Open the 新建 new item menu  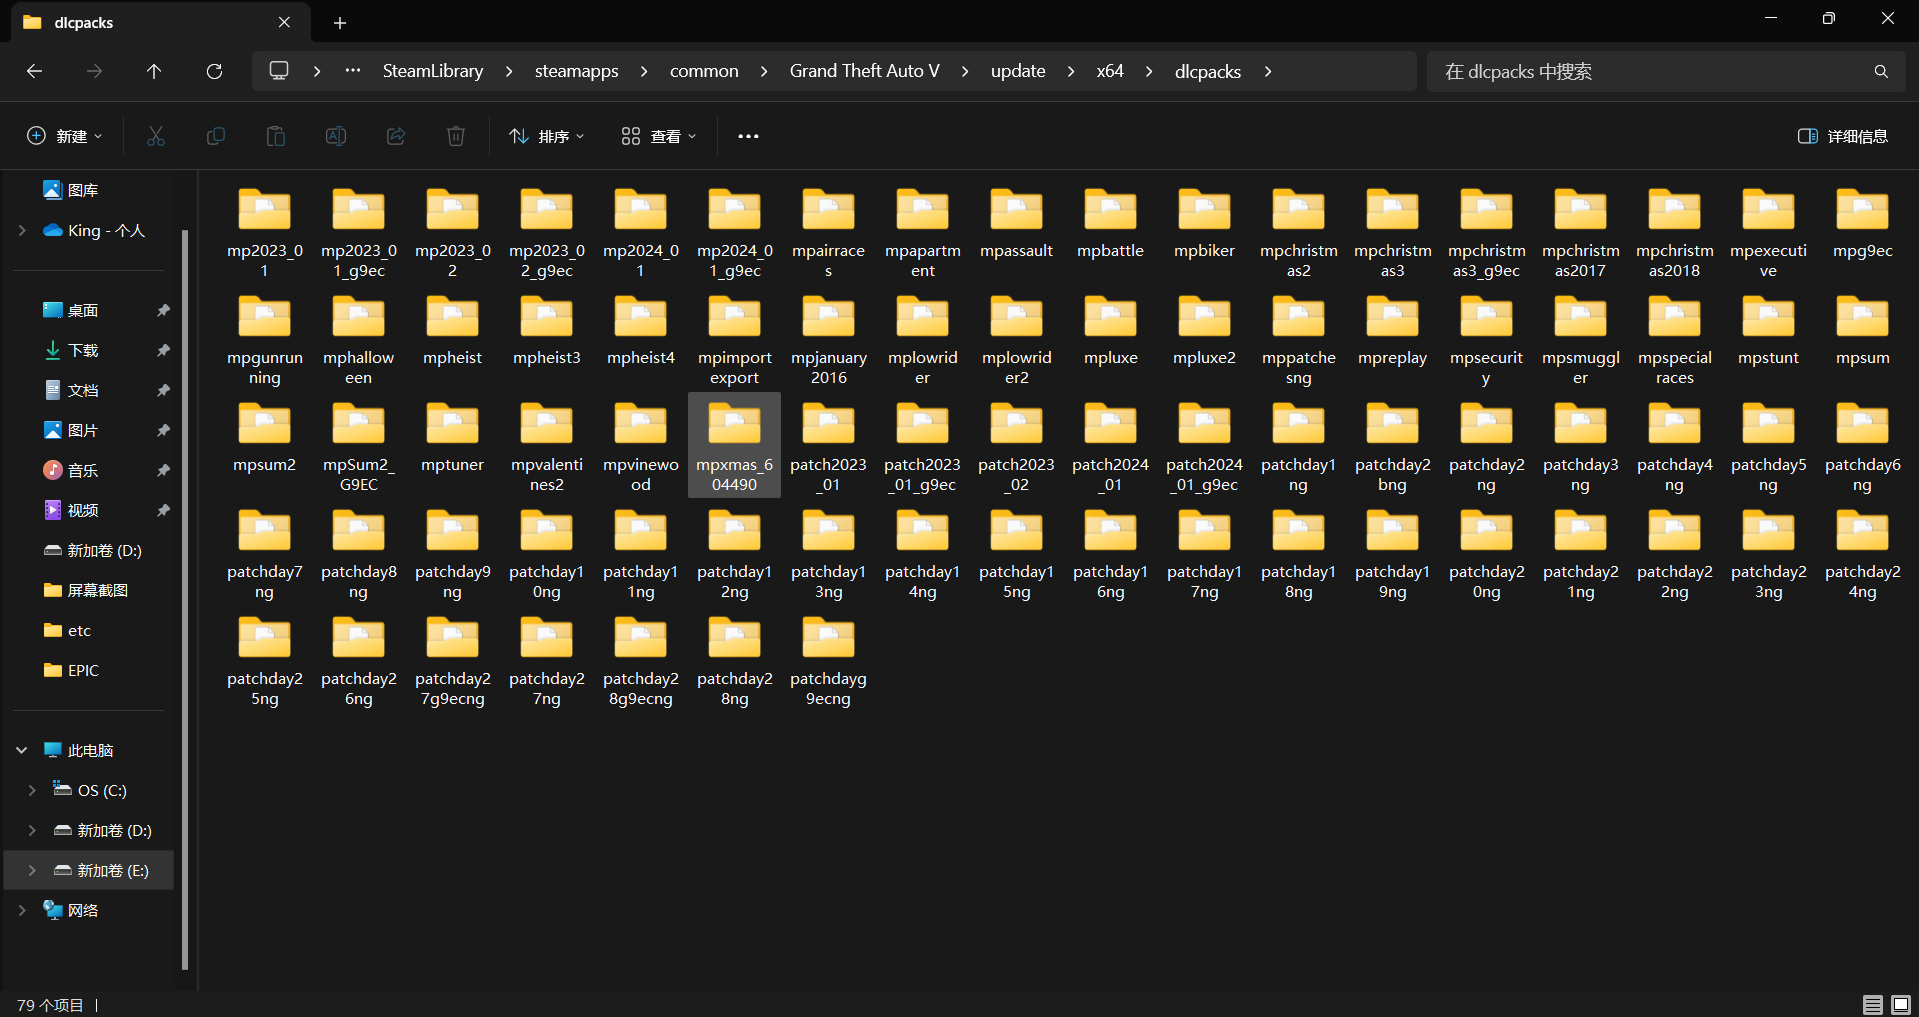pyautogui.click(x=64, y=136)
